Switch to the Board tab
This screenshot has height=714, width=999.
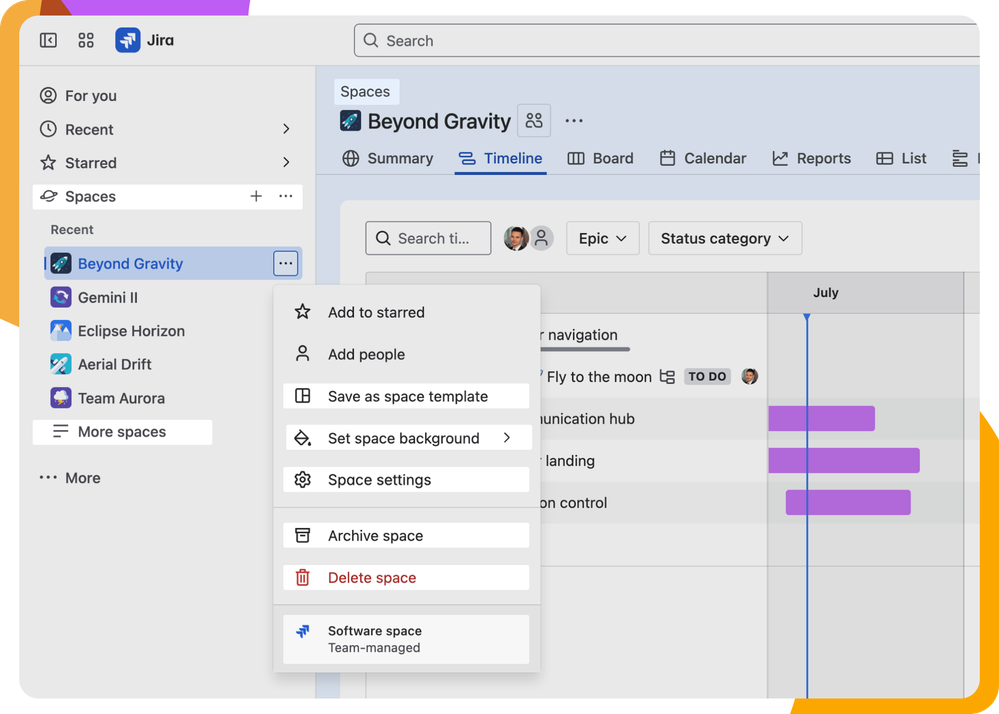pyautogui.click(x=600, y=159)
